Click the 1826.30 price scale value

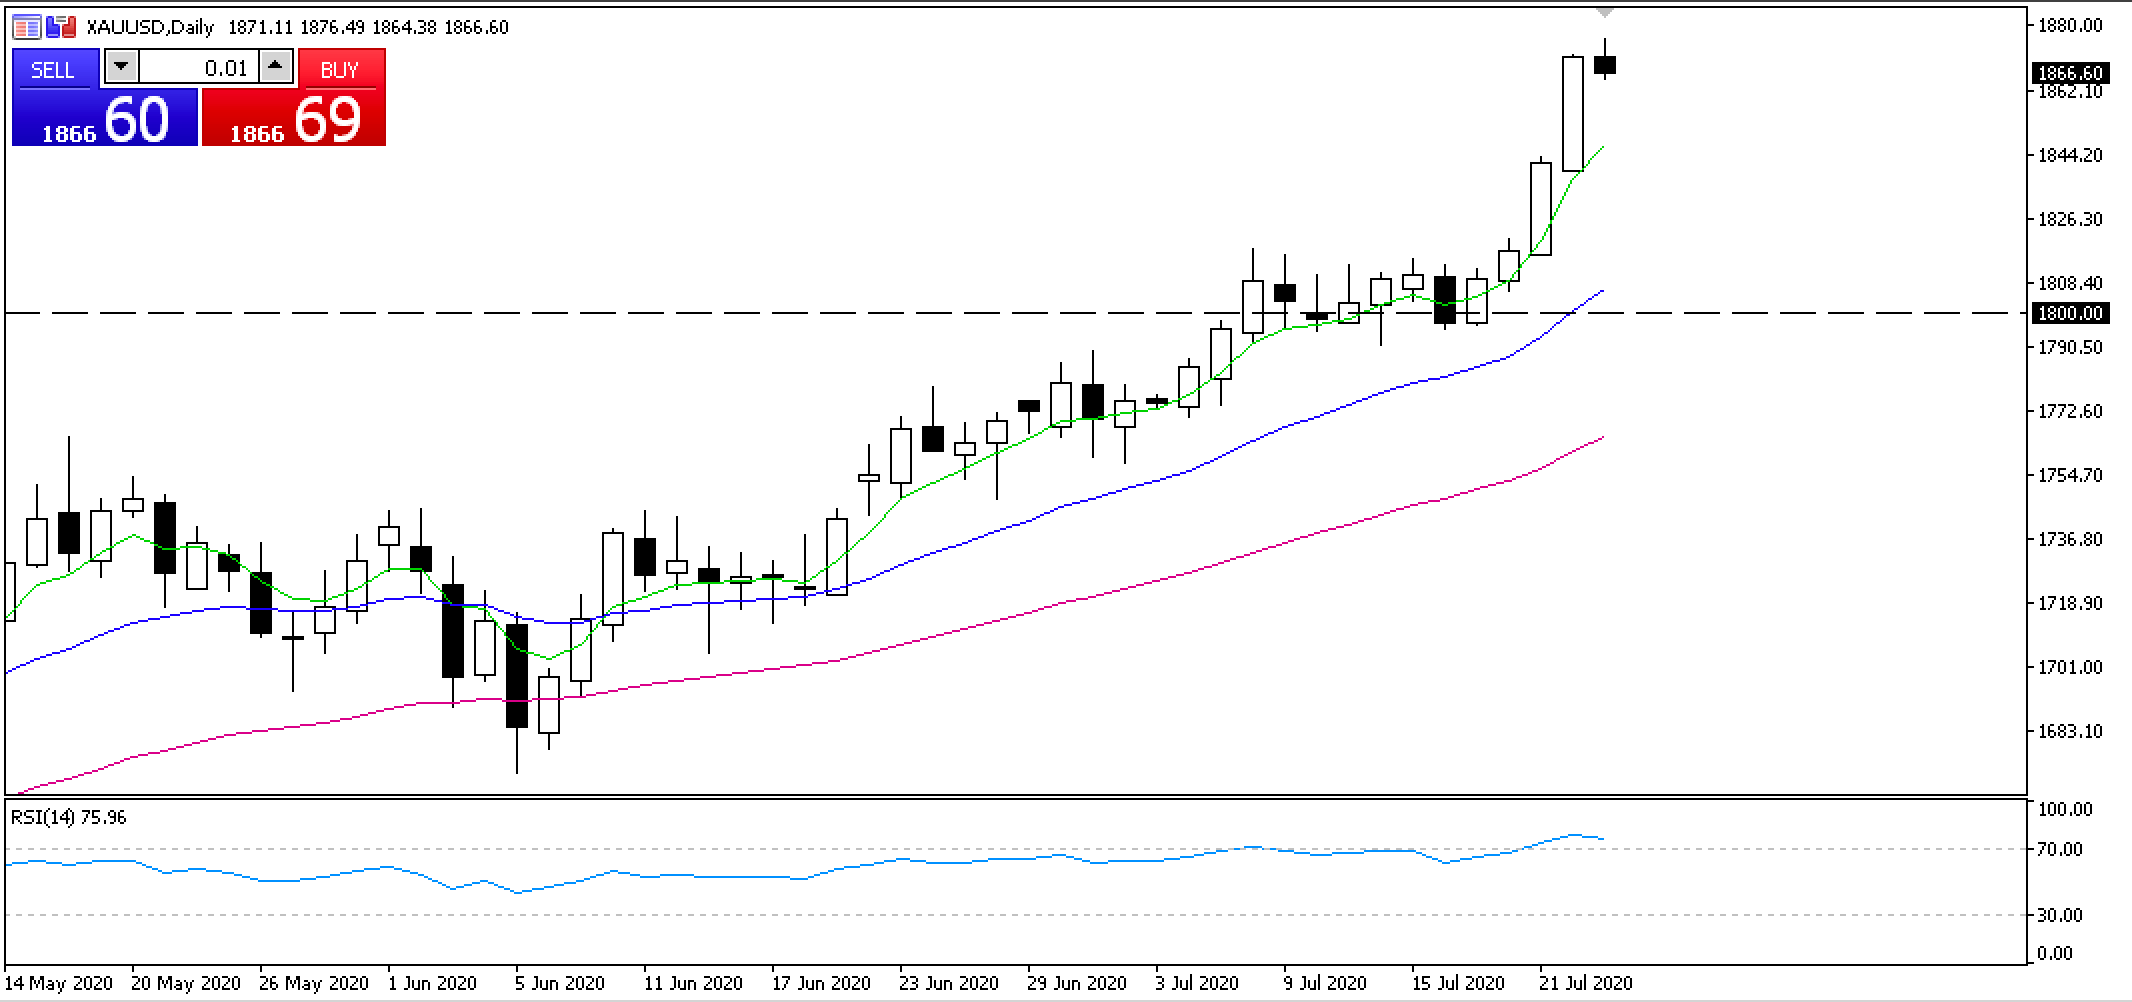click(2070, 219)
